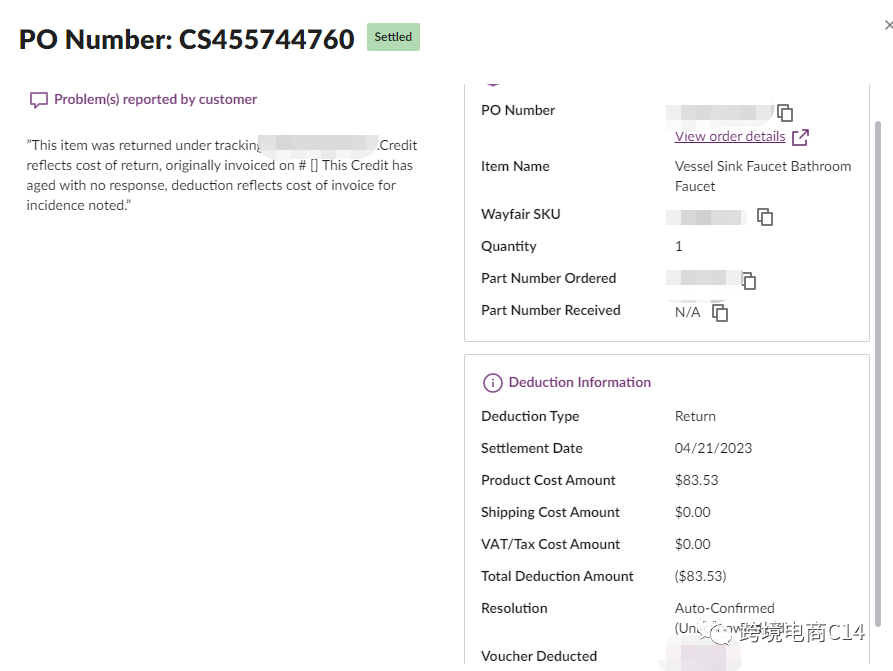
Task: Click the green Settled status badge
Action: 393,37
